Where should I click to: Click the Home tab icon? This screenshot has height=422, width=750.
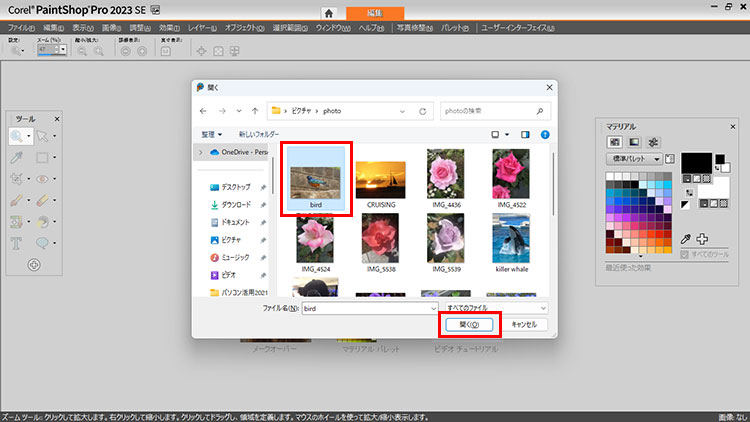point(329,12)
